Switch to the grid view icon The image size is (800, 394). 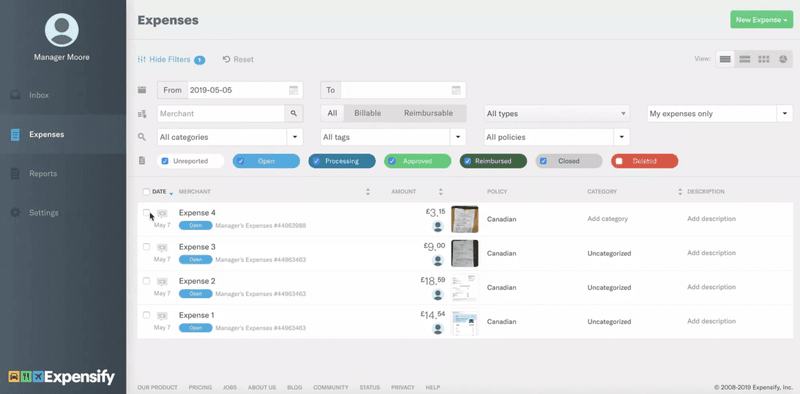click(764, 59)
